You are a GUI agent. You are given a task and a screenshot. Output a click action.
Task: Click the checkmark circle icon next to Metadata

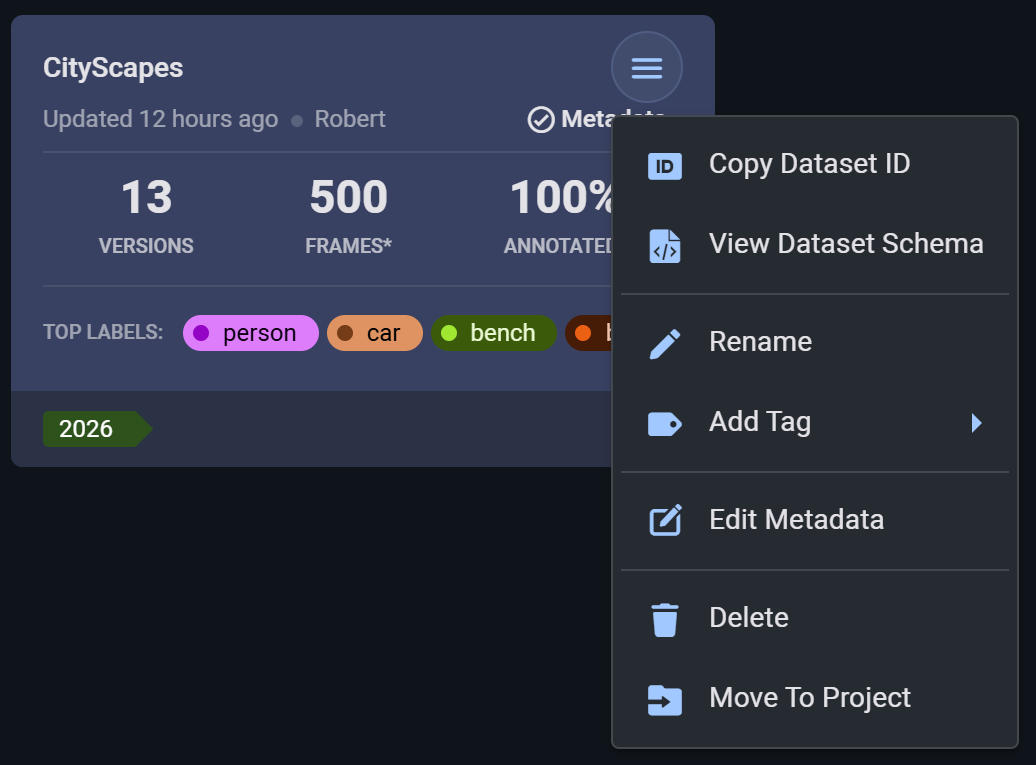[x=540, y=120]
